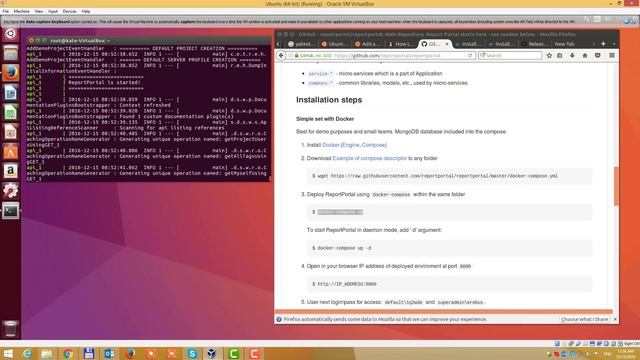
Task: Click the terminal window title bar
Action: tap(149, 40)
